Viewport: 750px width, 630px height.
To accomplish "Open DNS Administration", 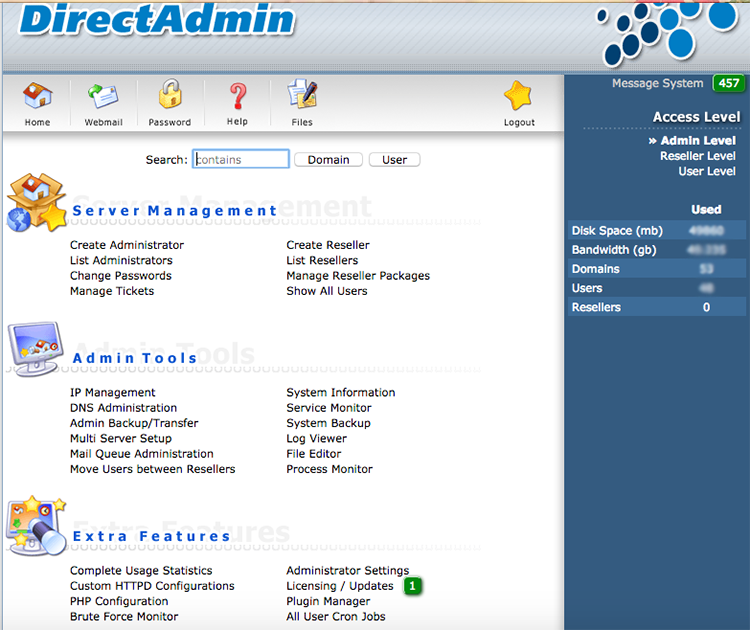I will click(123, 408).
